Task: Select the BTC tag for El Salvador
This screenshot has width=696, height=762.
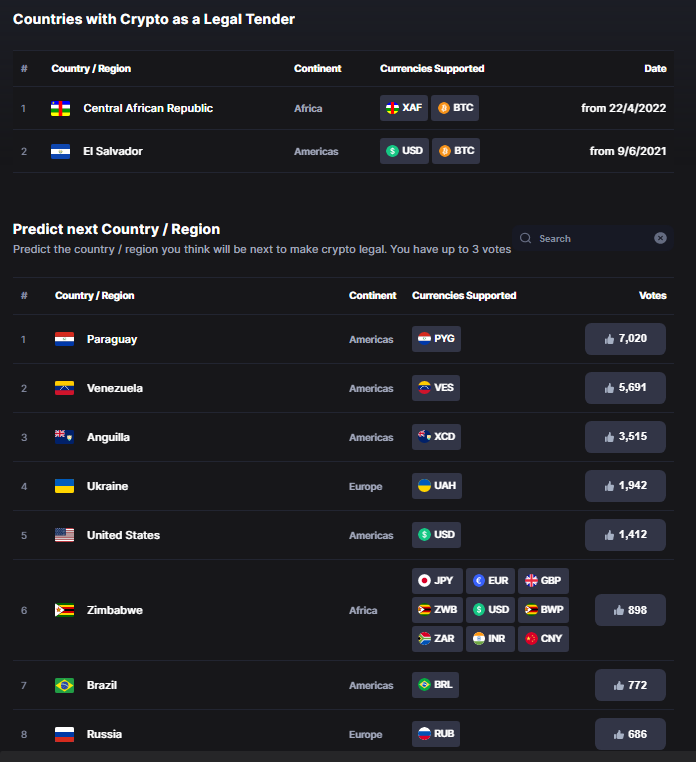Action: click(x=455, y=151)
